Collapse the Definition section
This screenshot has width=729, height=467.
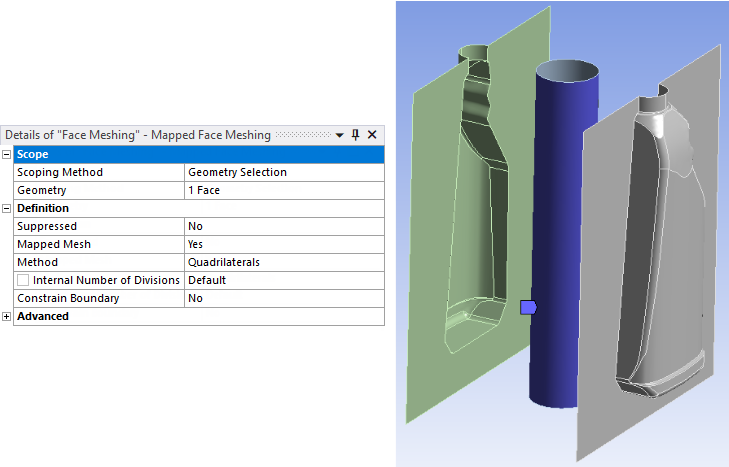(x=7, y=208)
